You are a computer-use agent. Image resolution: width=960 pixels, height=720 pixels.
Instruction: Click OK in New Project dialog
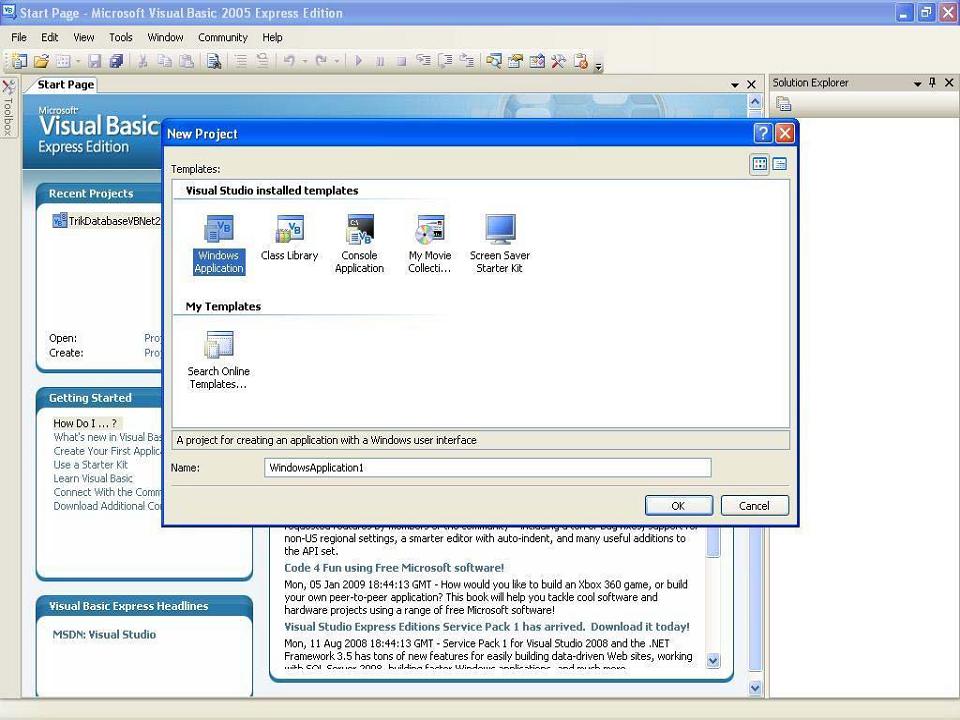[x=678, y=506]
